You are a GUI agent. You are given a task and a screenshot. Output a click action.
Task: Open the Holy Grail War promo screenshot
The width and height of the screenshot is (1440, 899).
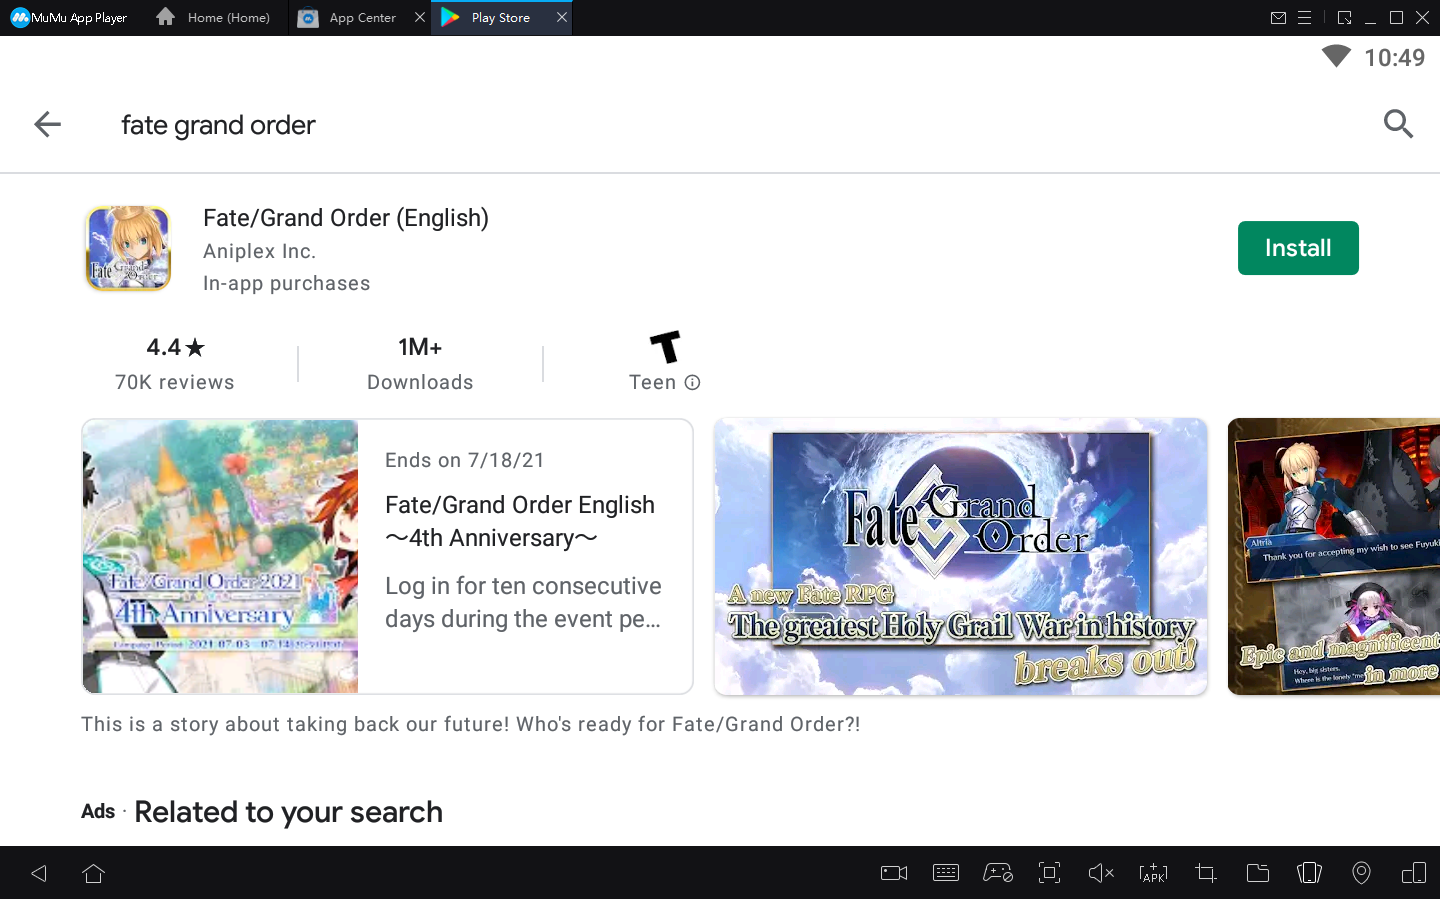(x=961, y=556)
